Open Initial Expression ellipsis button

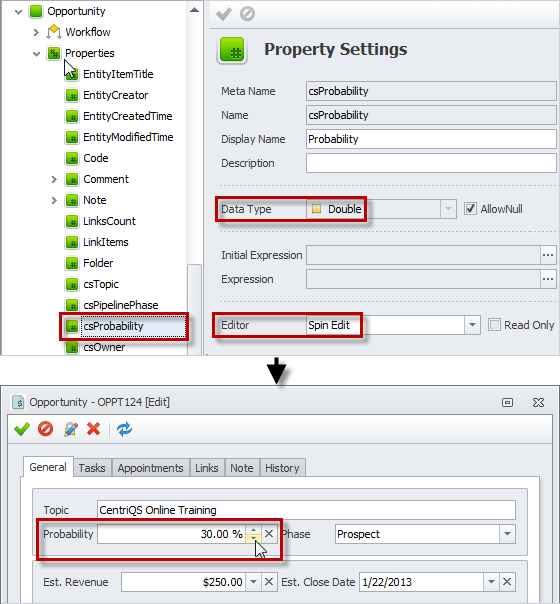click(x=548, y=255)
